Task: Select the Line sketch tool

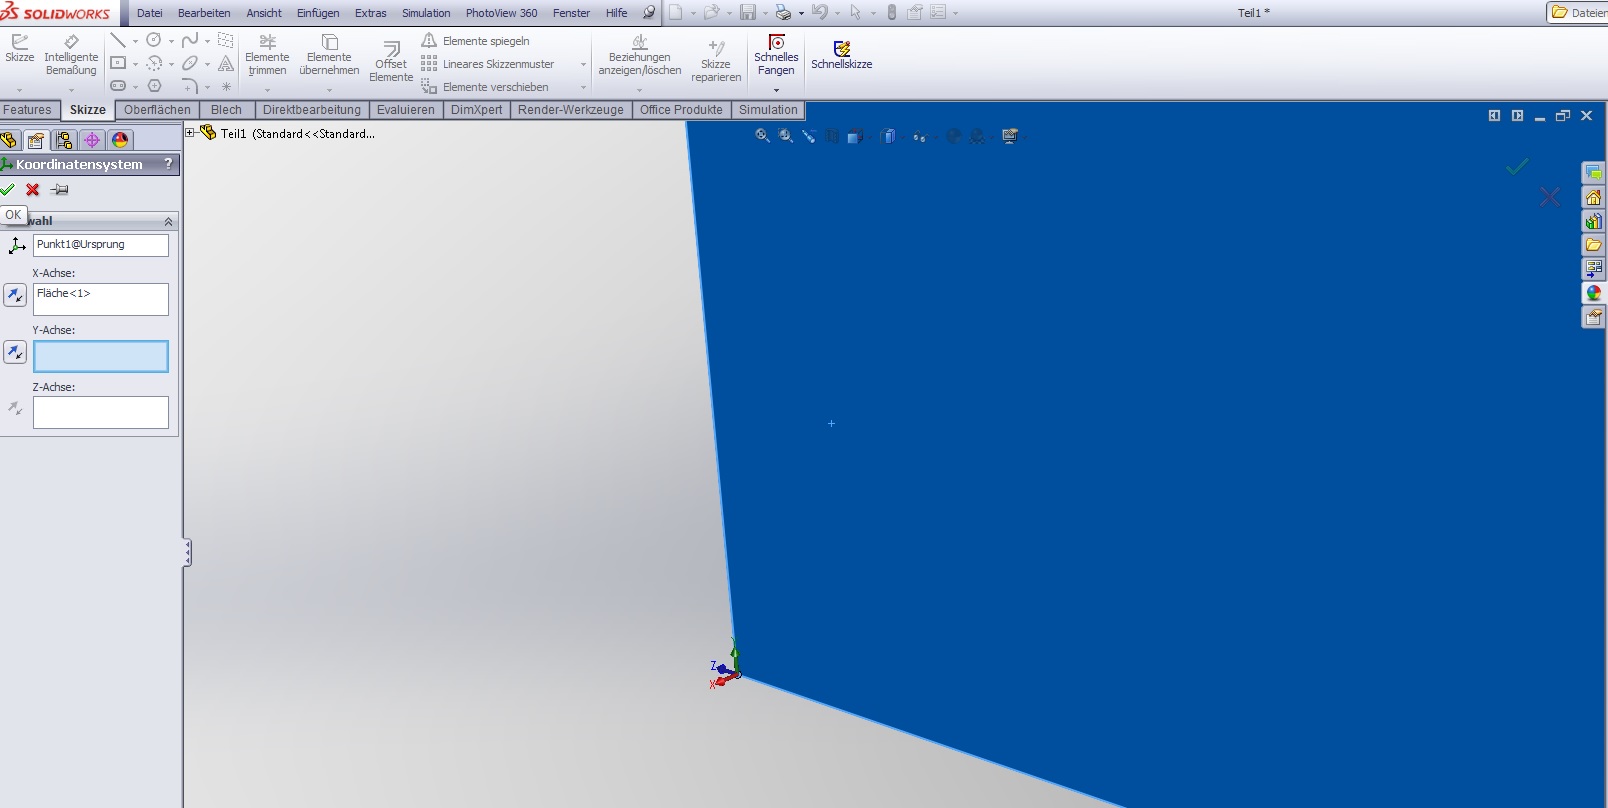Action: 118,40
